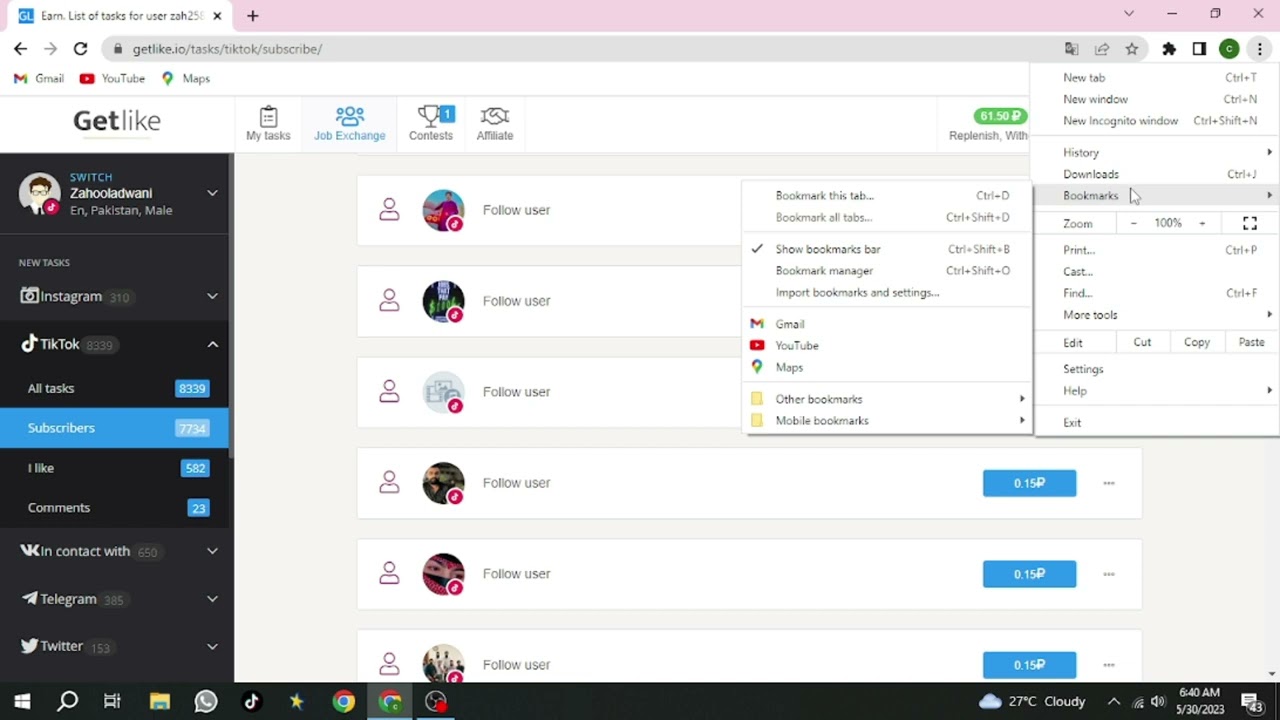Open Windows Start menu

tap(22, 701)
